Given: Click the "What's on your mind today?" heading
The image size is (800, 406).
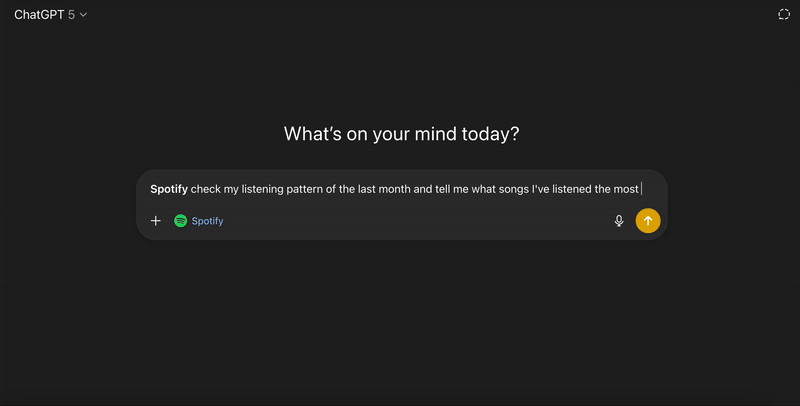Looking at the screenshot, I should tap(401, 134).
